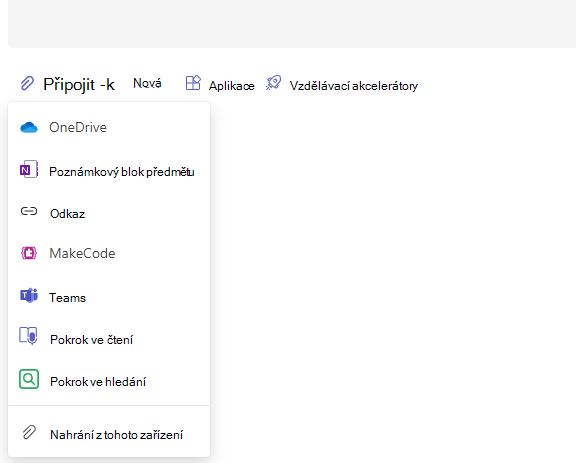Click the MakeCode icon

pos(29,253)
